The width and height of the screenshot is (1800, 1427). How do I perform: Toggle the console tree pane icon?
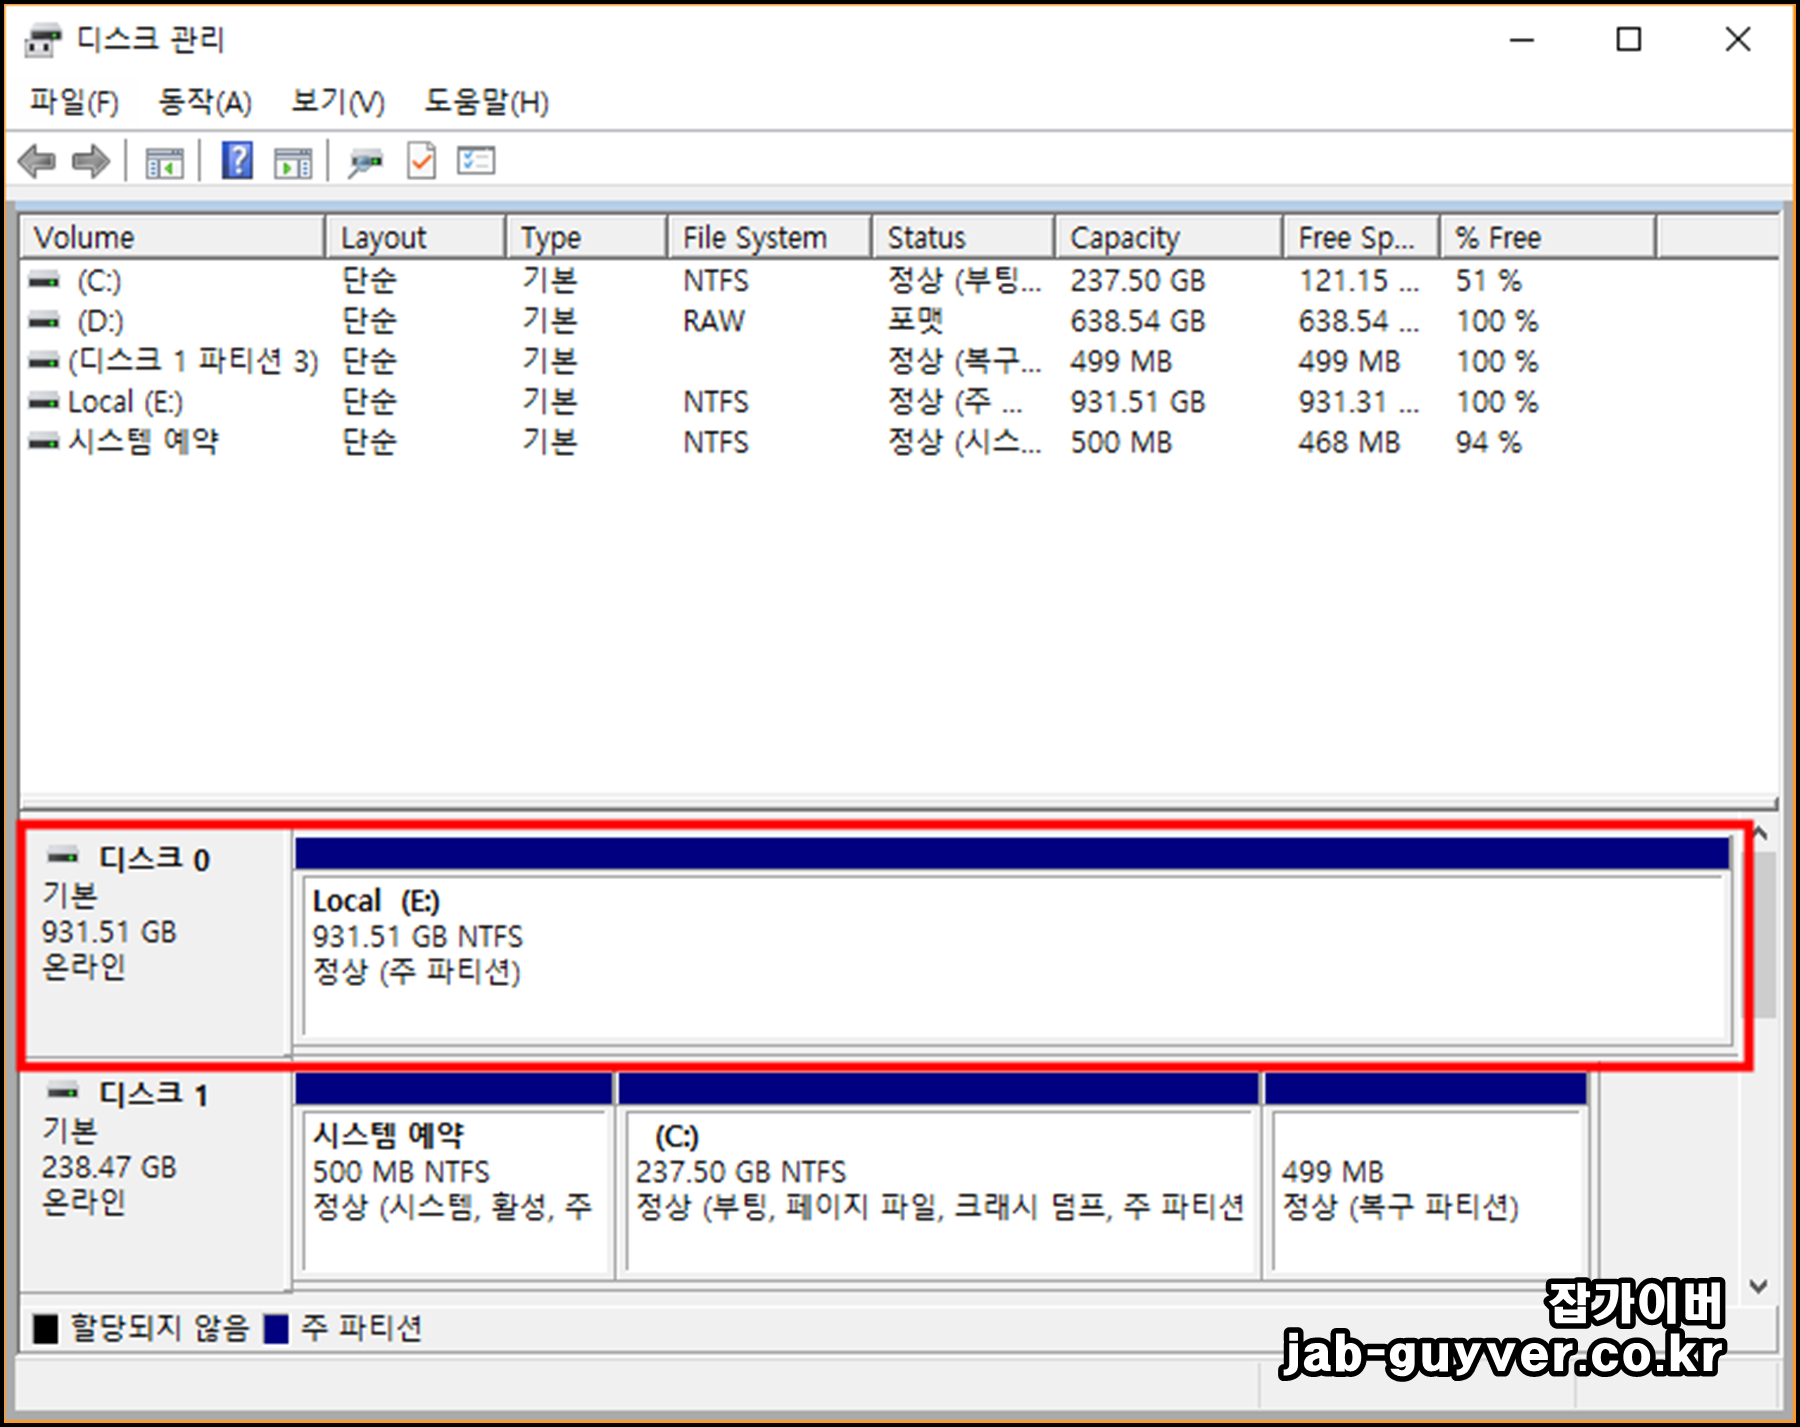pyautogui.click(x=166, y=161)
